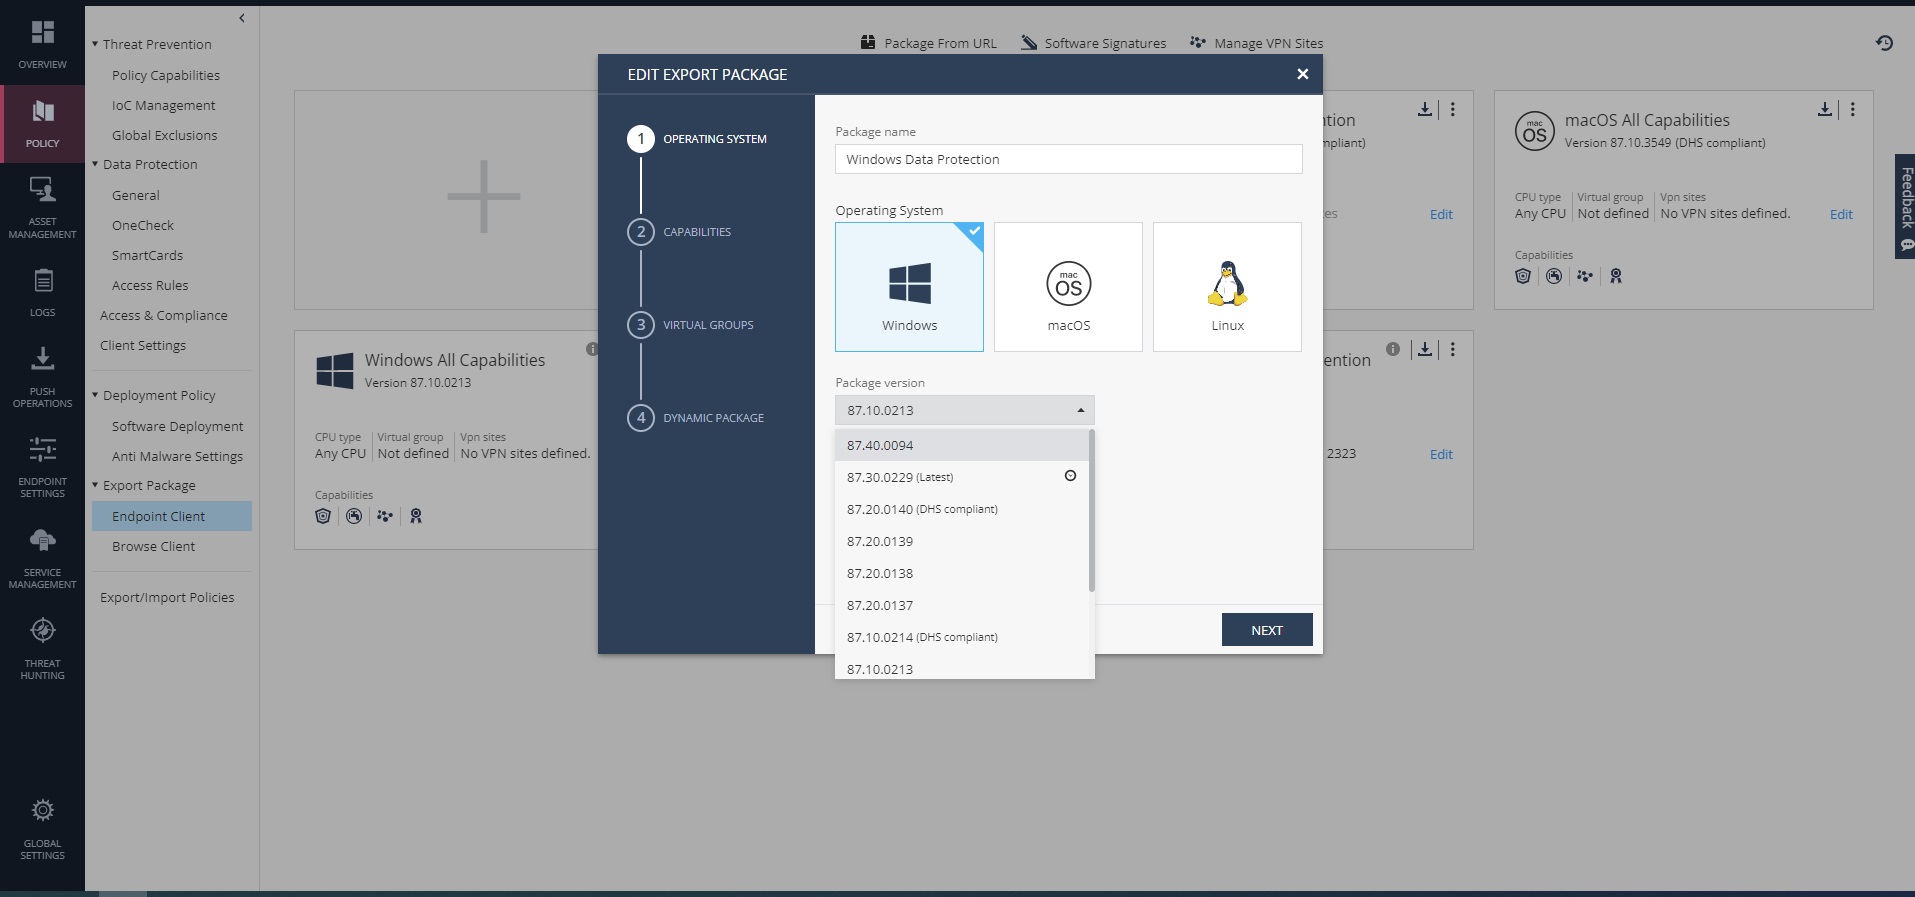Click the VPN capability icon on Windows All Capabilities card
1915x897 pixels.
click(x=385, y=516)
